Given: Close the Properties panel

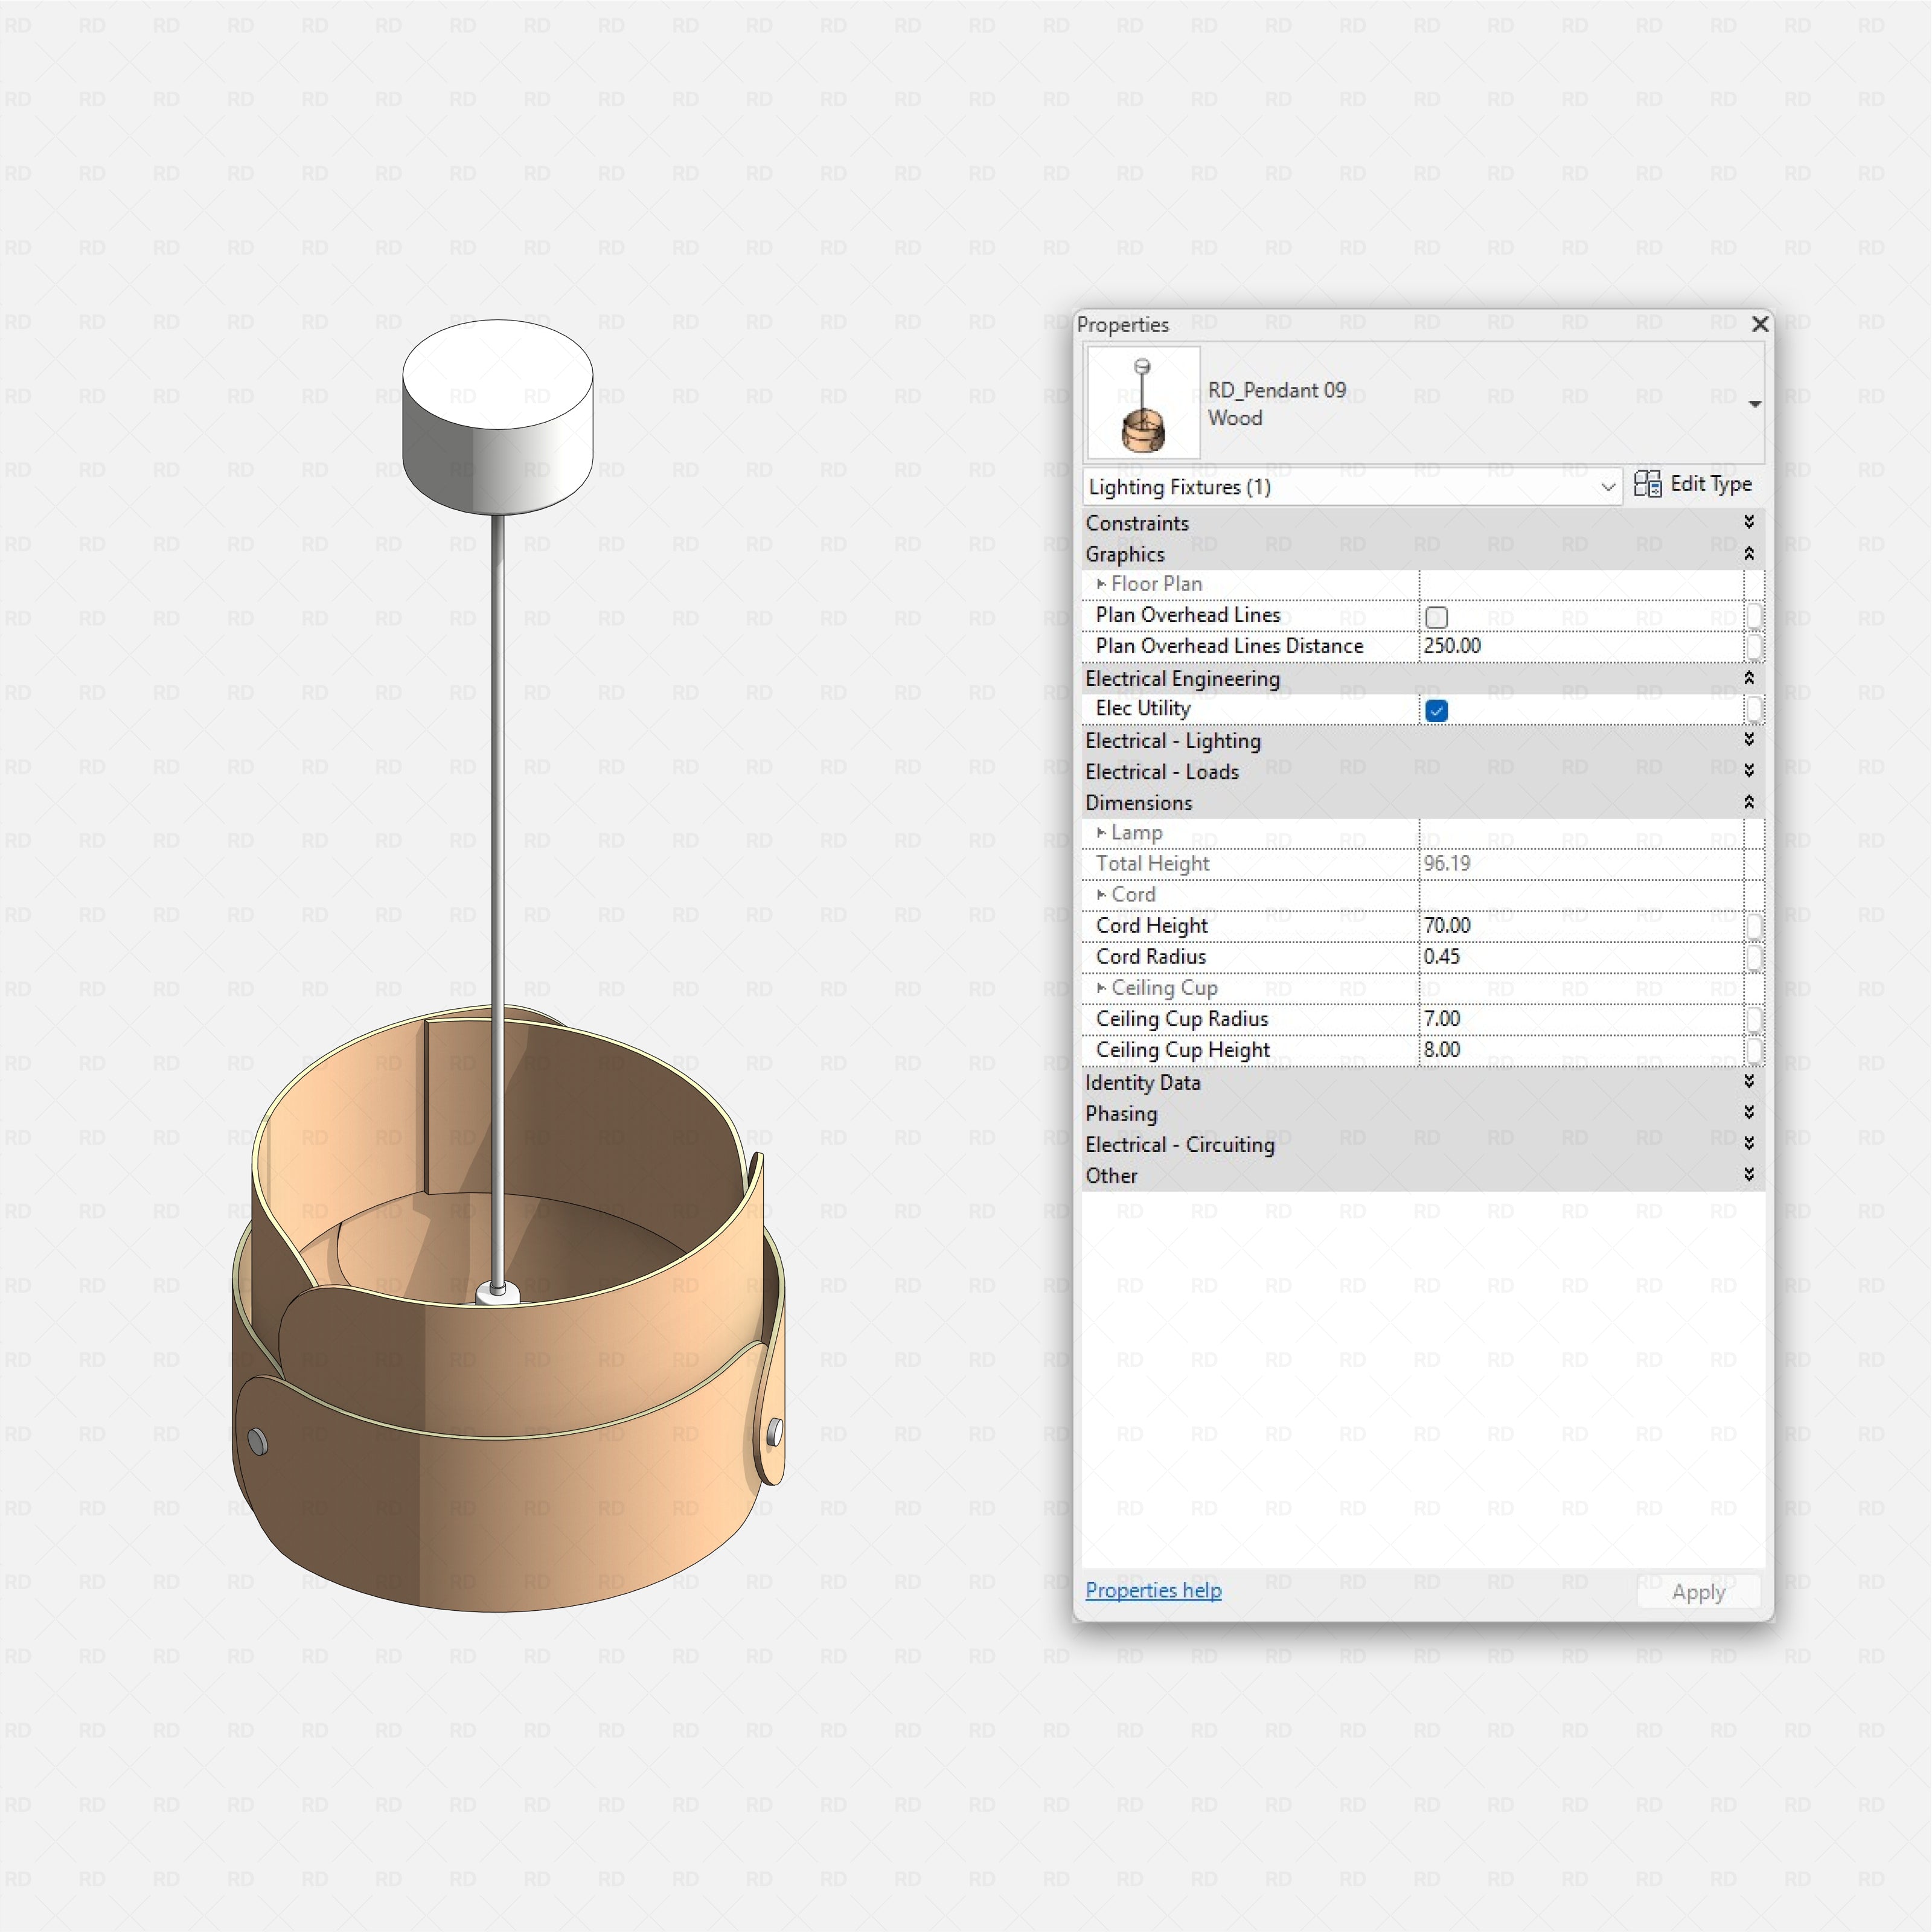Looking at the screenshot, I should tap(1760, 324).
